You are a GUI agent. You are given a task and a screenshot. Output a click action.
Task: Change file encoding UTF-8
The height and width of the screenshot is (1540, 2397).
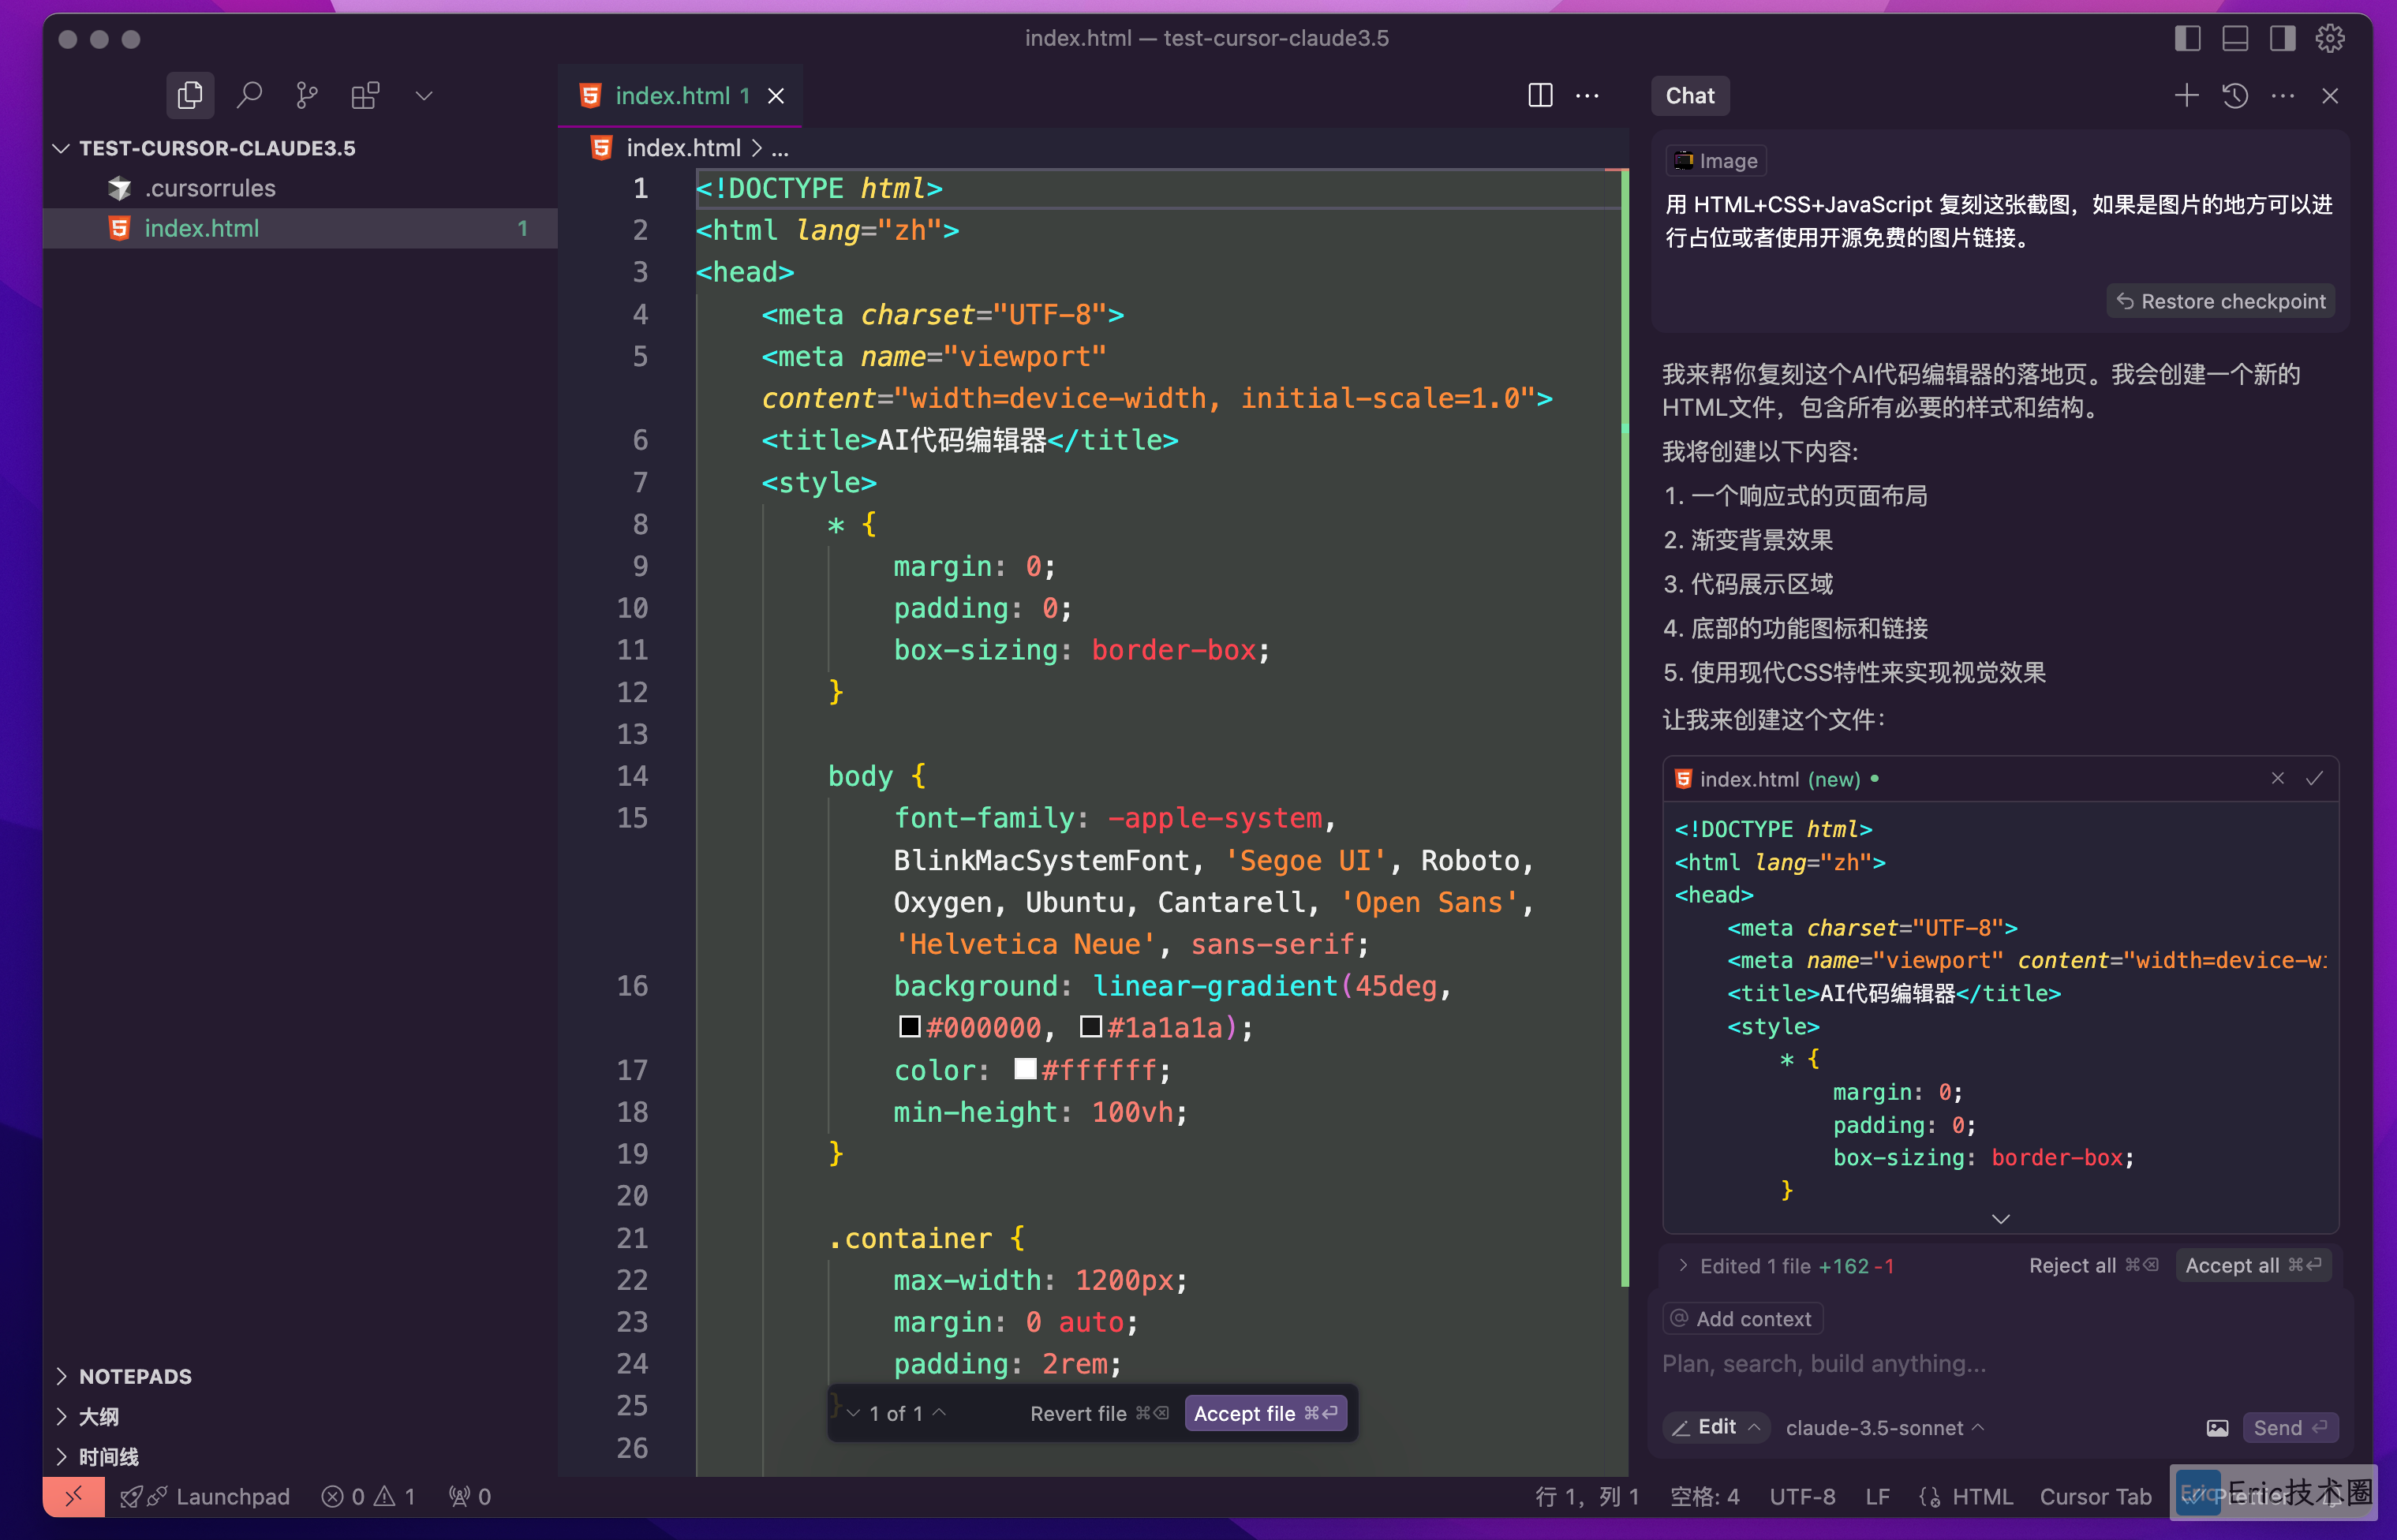click(1802, 1496)
